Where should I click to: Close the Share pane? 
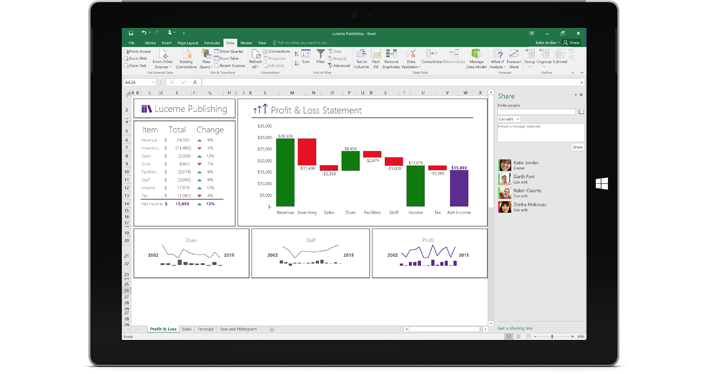click(581, 95)
